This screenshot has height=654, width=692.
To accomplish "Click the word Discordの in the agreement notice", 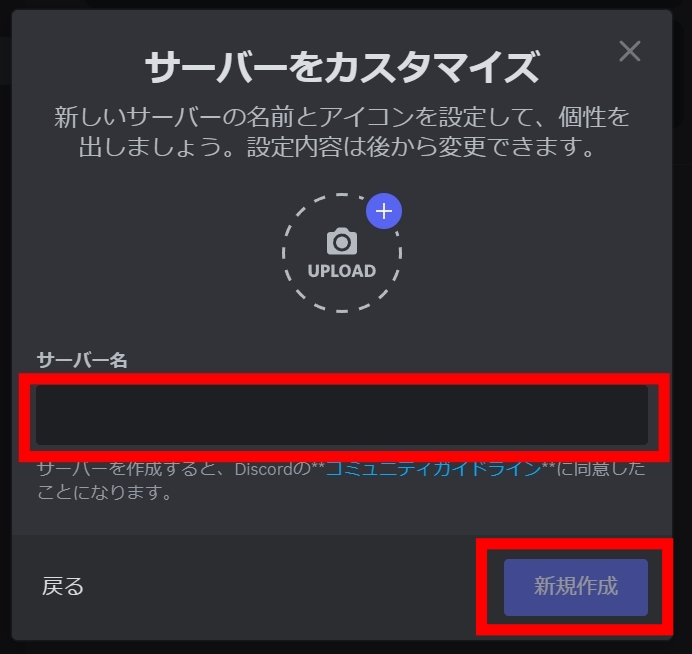I will point(273,469).
